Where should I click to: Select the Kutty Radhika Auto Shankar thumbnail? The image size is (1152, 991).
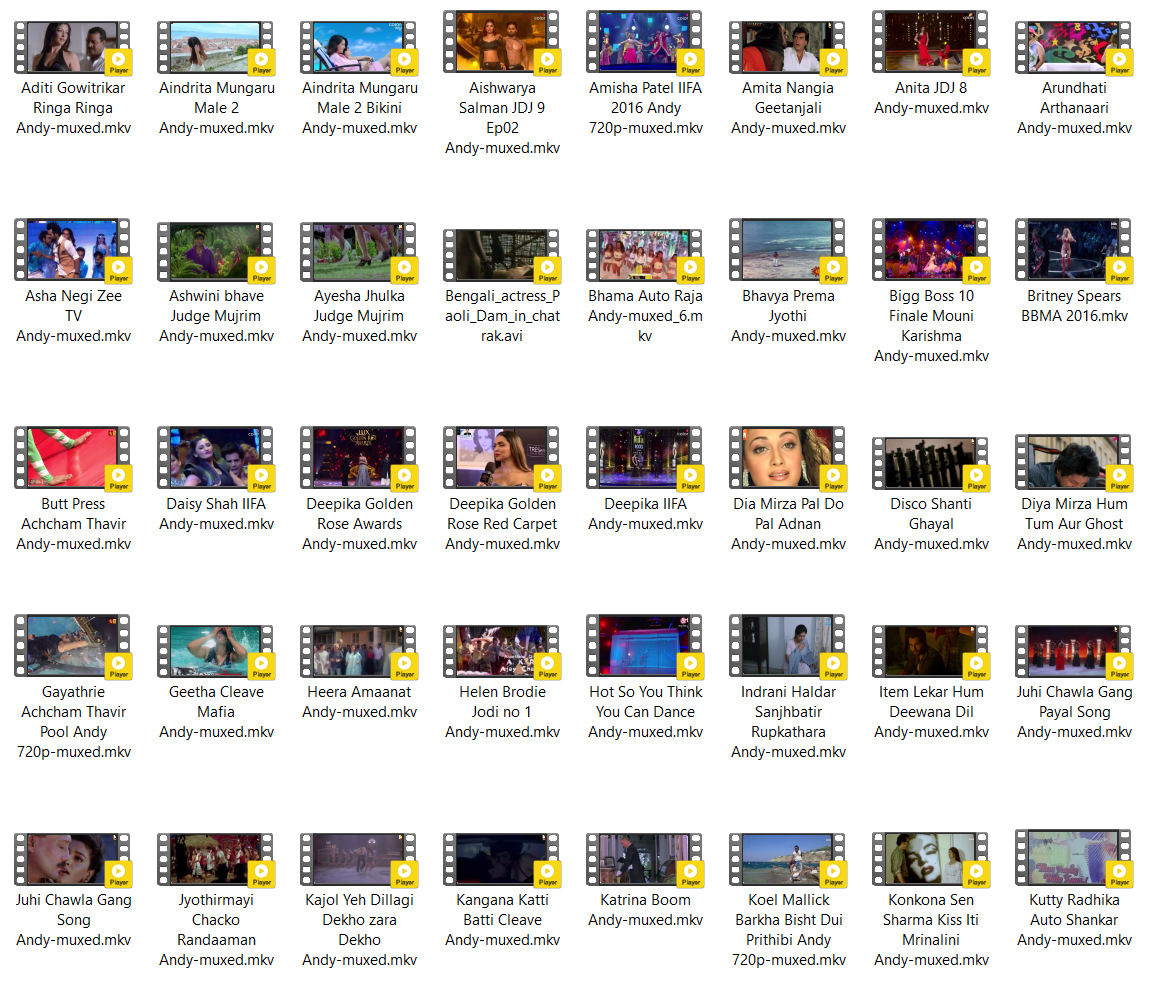1074,858
